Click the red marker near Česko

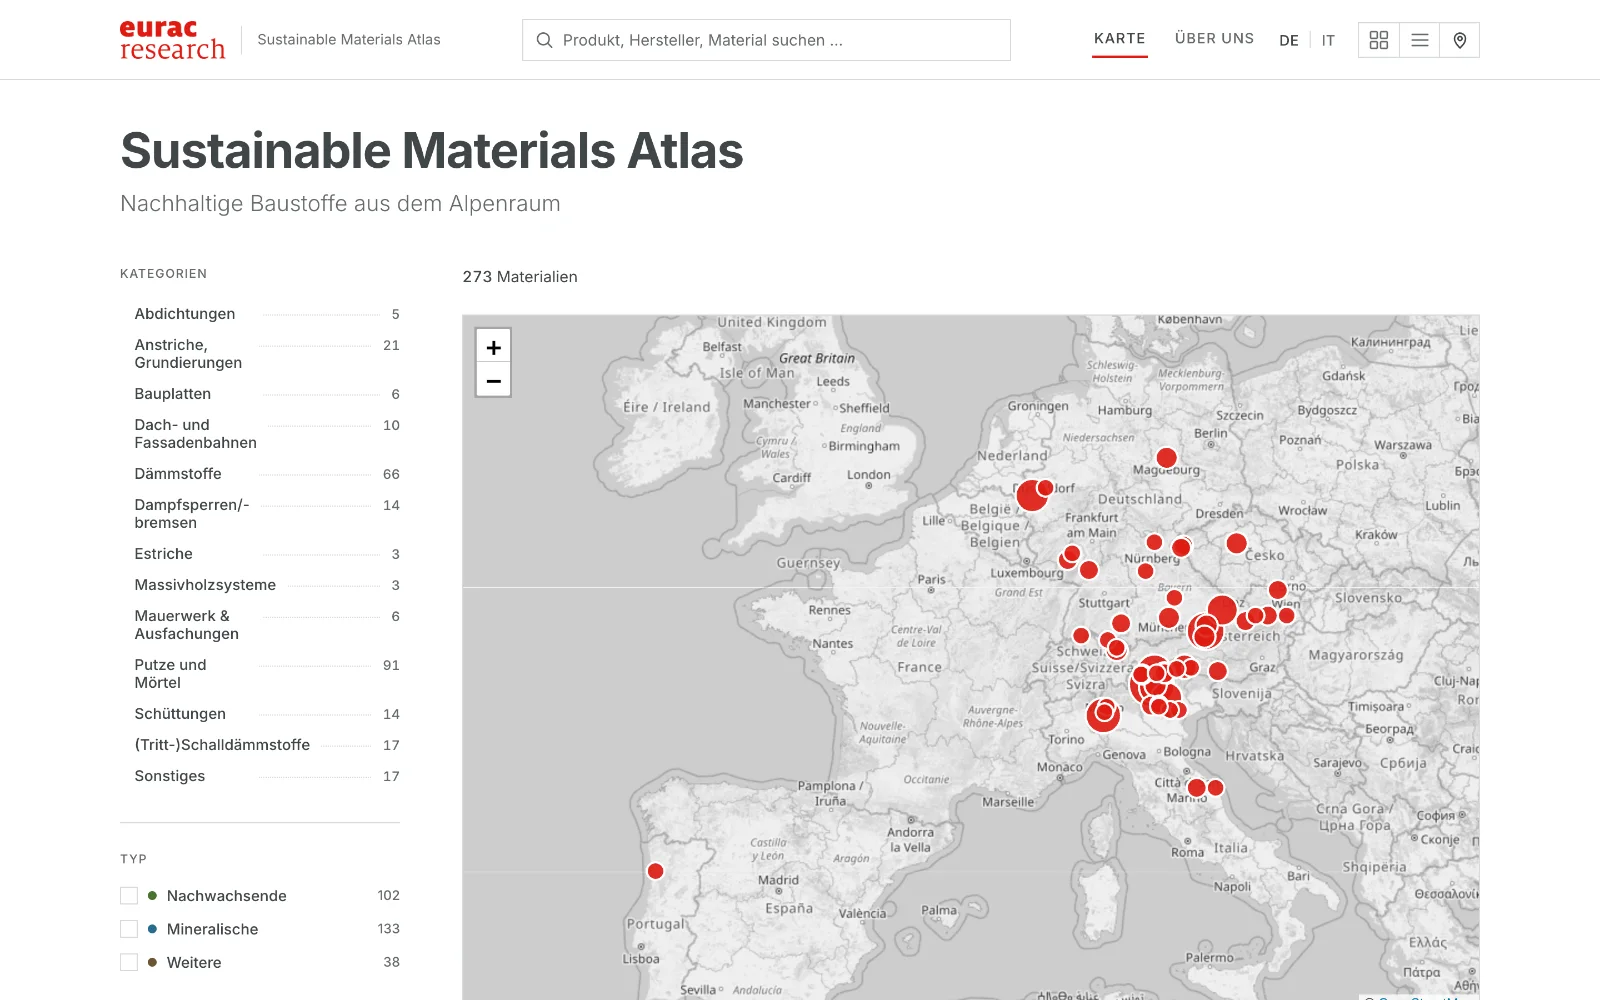(1237, 543)
